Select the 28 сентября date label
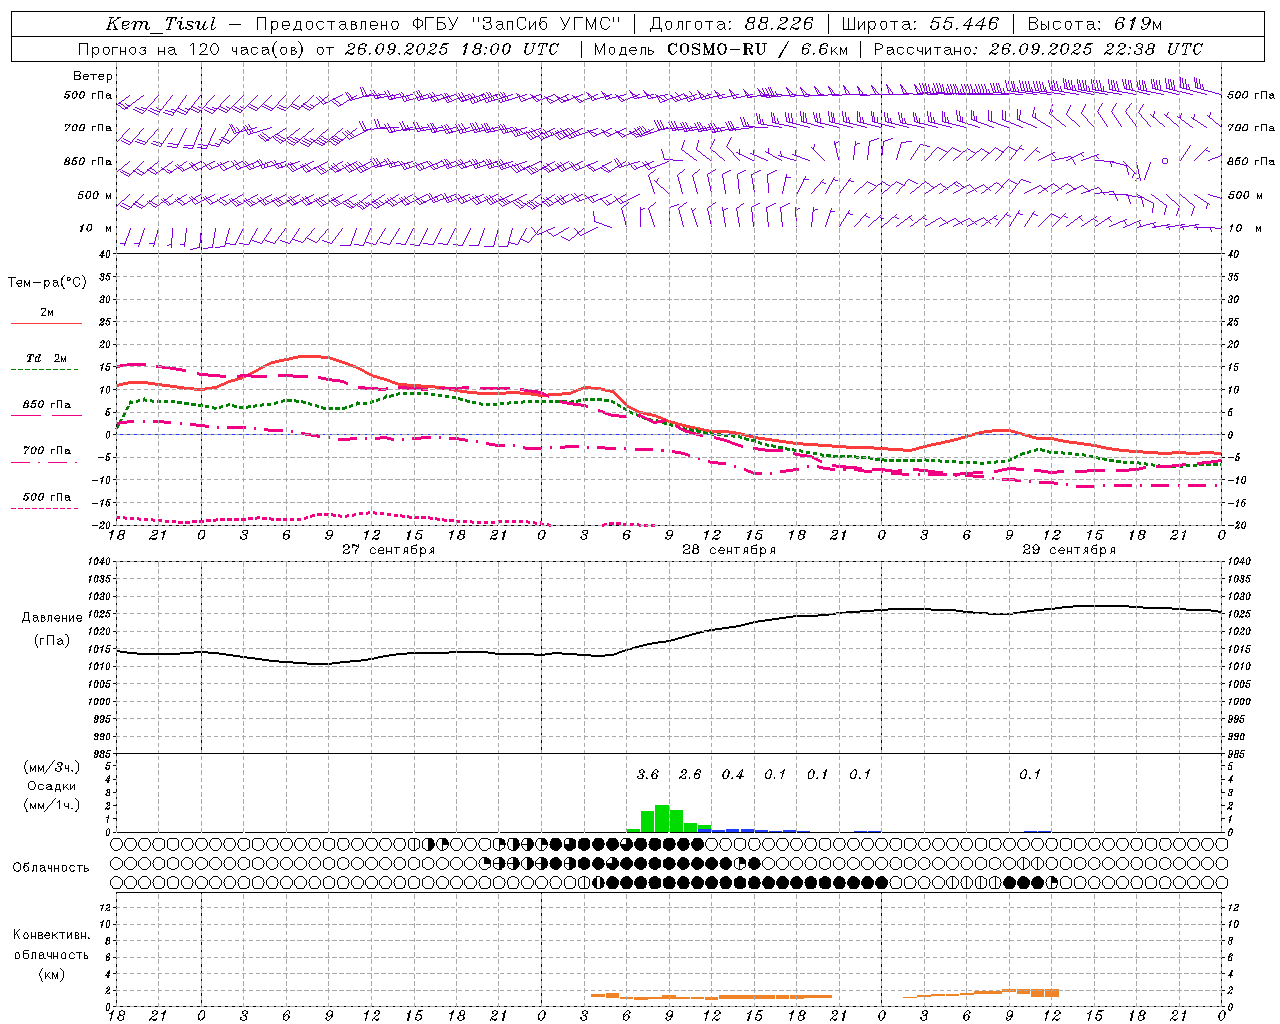The height and width of the screenshot is (1024, 1280). [728, 550]
